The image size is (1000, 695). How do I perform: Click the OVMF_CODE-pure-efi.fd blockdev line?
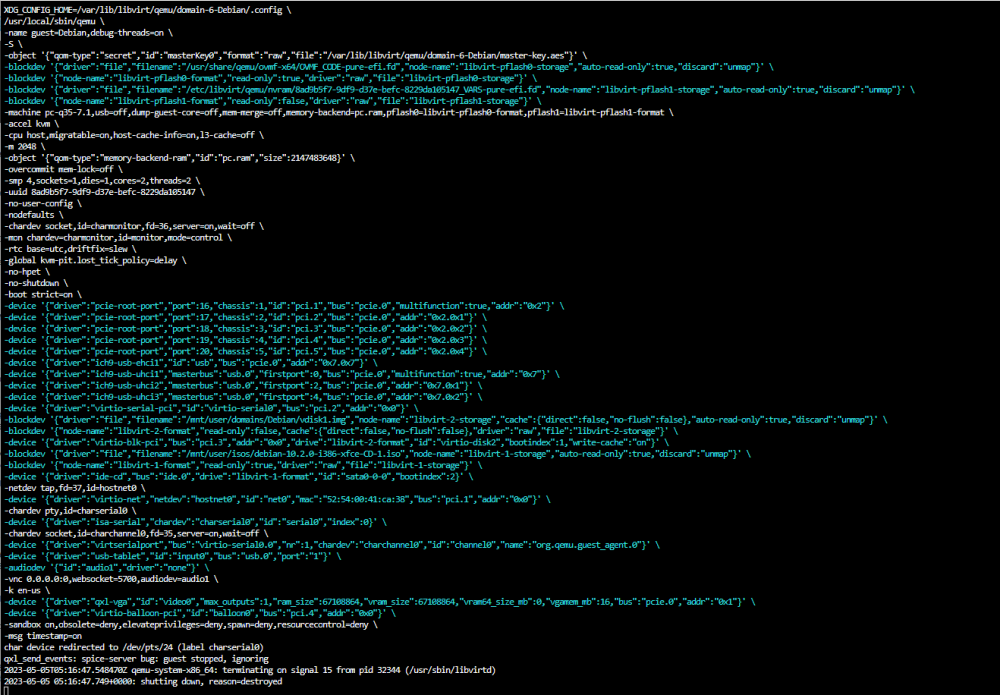pos(388,67)
